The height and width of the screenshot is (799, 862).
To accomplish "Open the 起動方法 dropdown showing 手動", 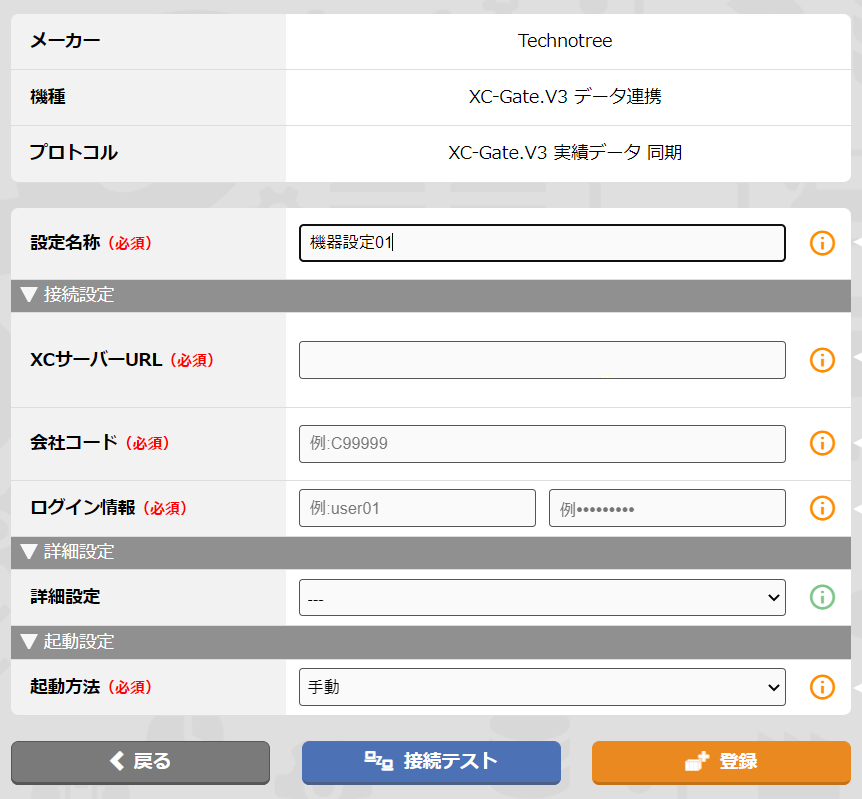I will (x=542, y=687).
